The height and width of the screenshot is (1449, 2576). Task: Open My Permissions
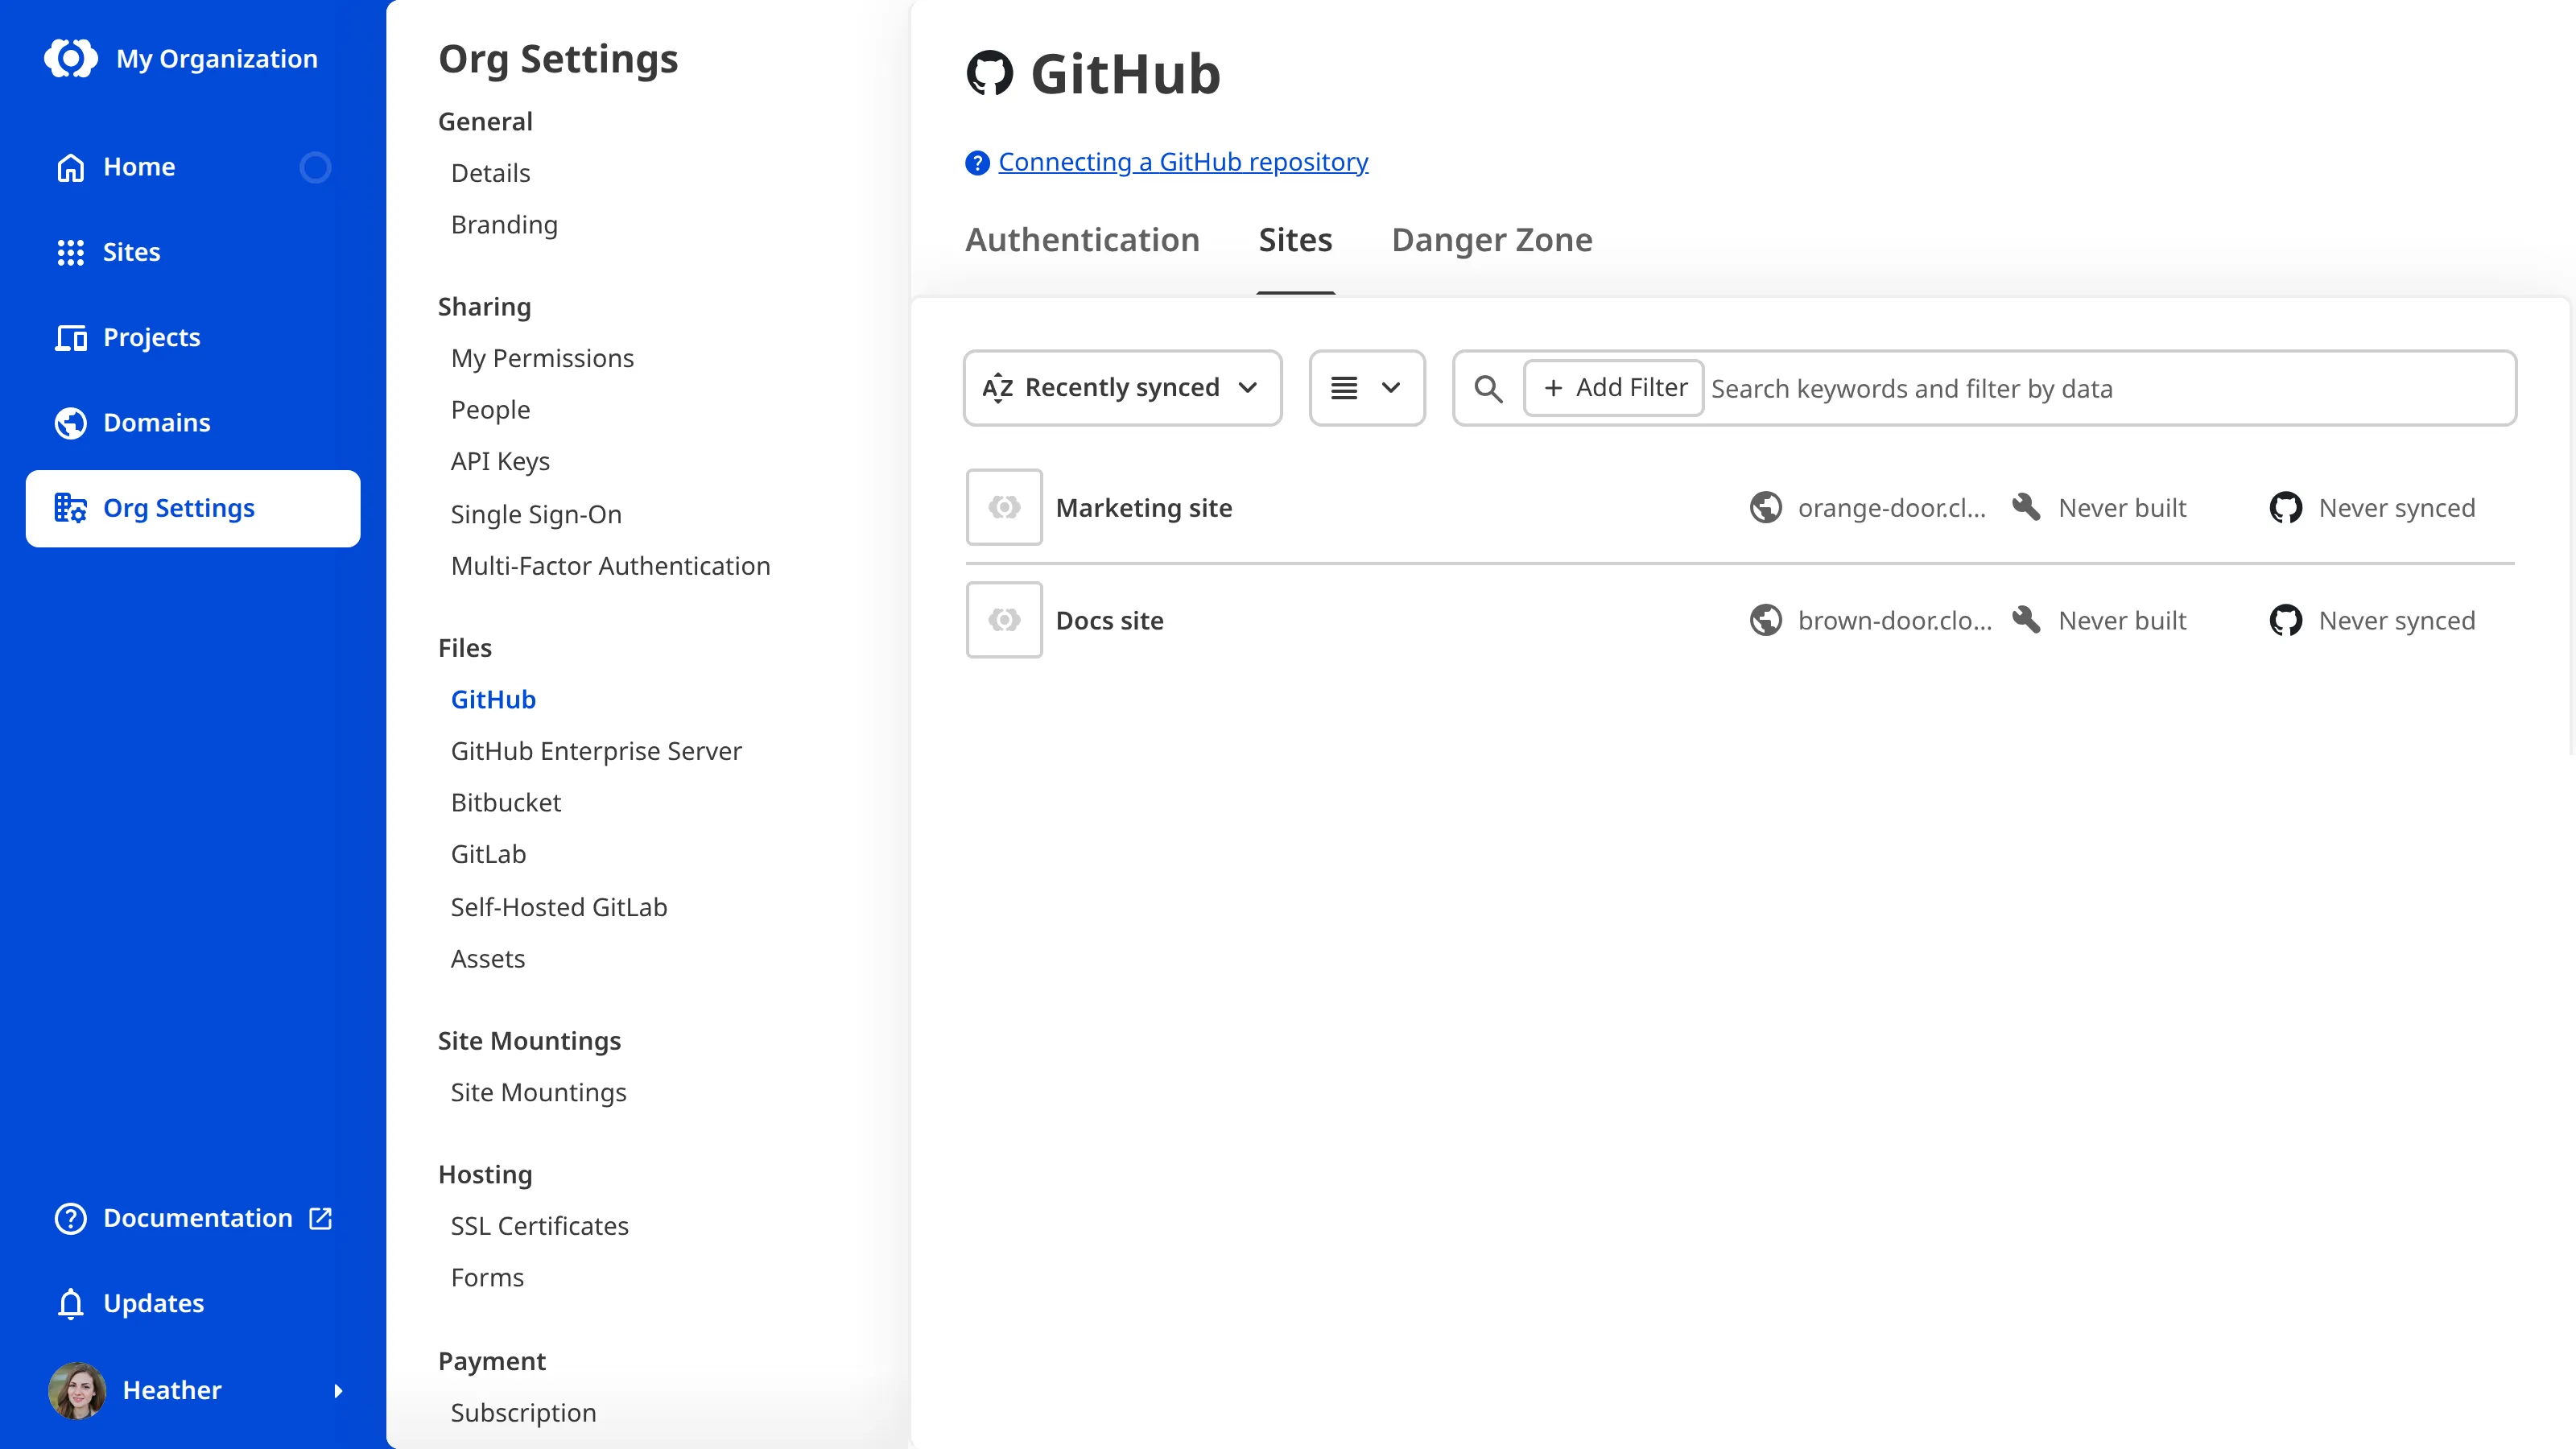click(x=542, y=358)
